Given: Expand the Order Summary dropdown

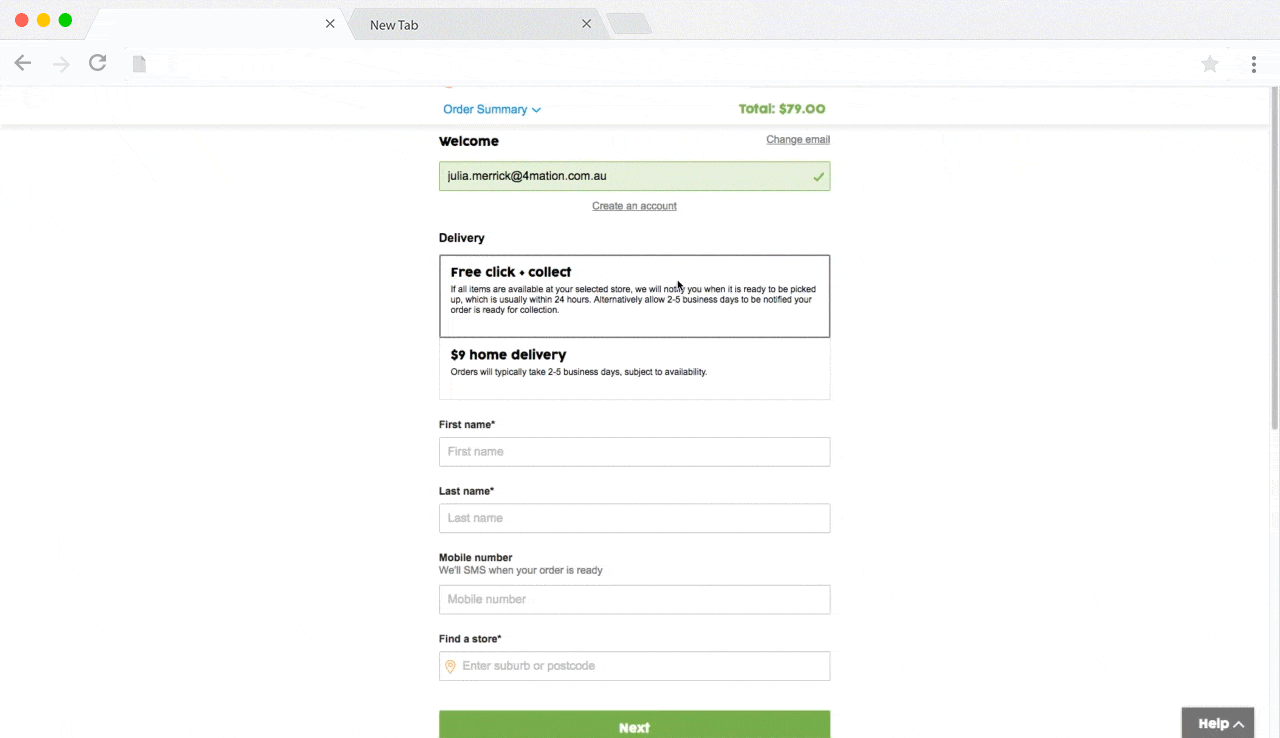Looking at the screenshot, I should pos(492,110).
